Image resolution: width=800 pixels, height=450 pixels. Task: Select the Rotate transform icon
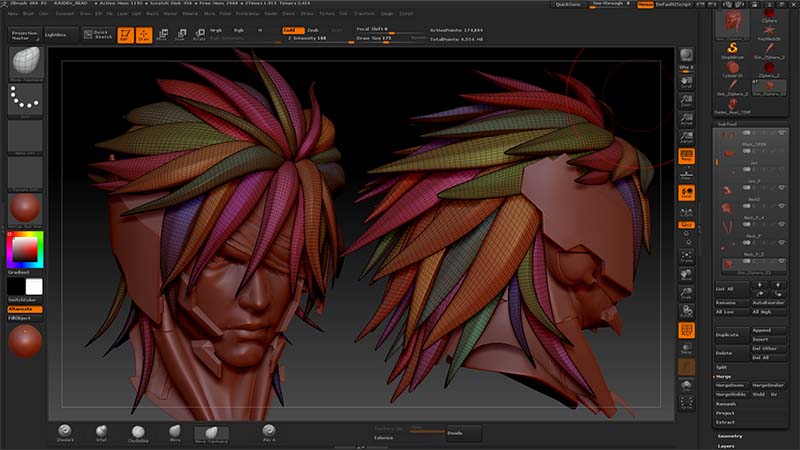pyautogui.click(x=199, y=35)
